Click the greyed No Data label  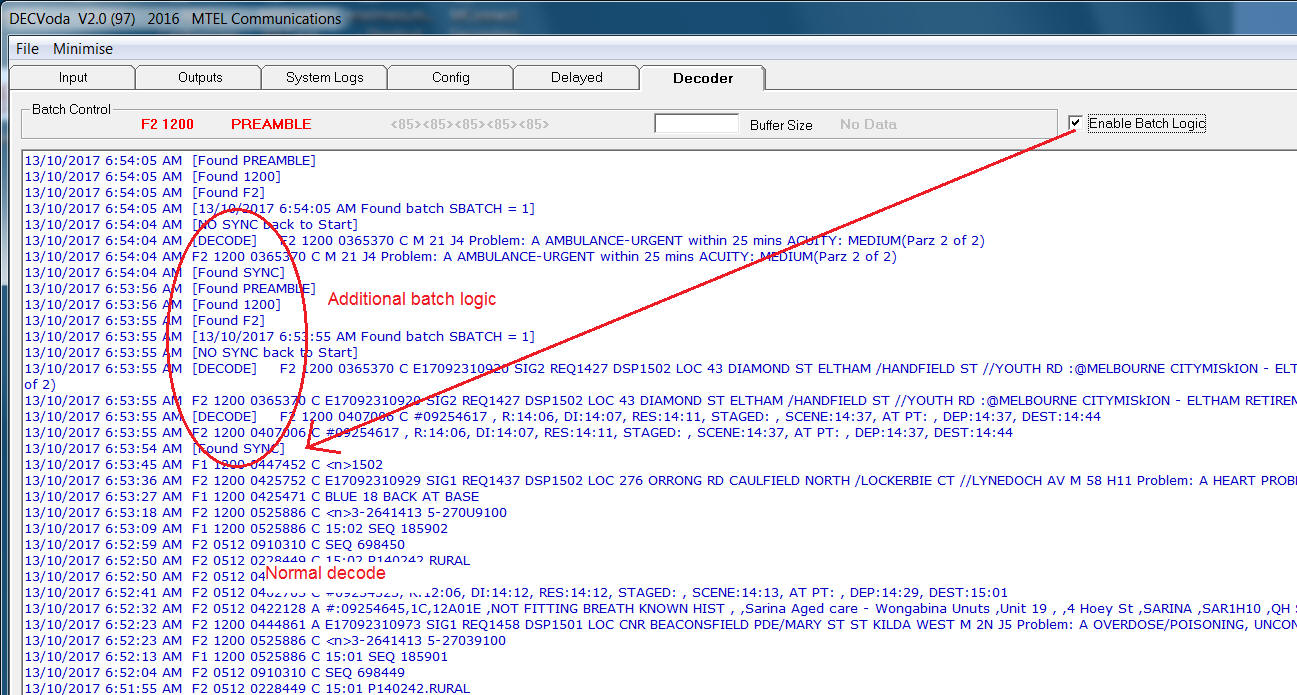tap(868, 125)
